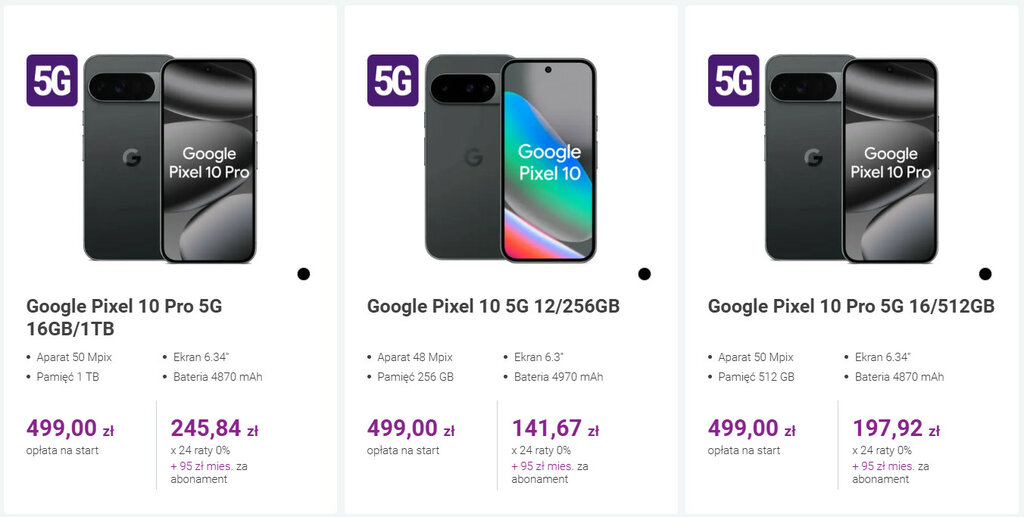Click the Pamięć 1 TB specification
This screenshot has height=517, width=1024.
68,377
